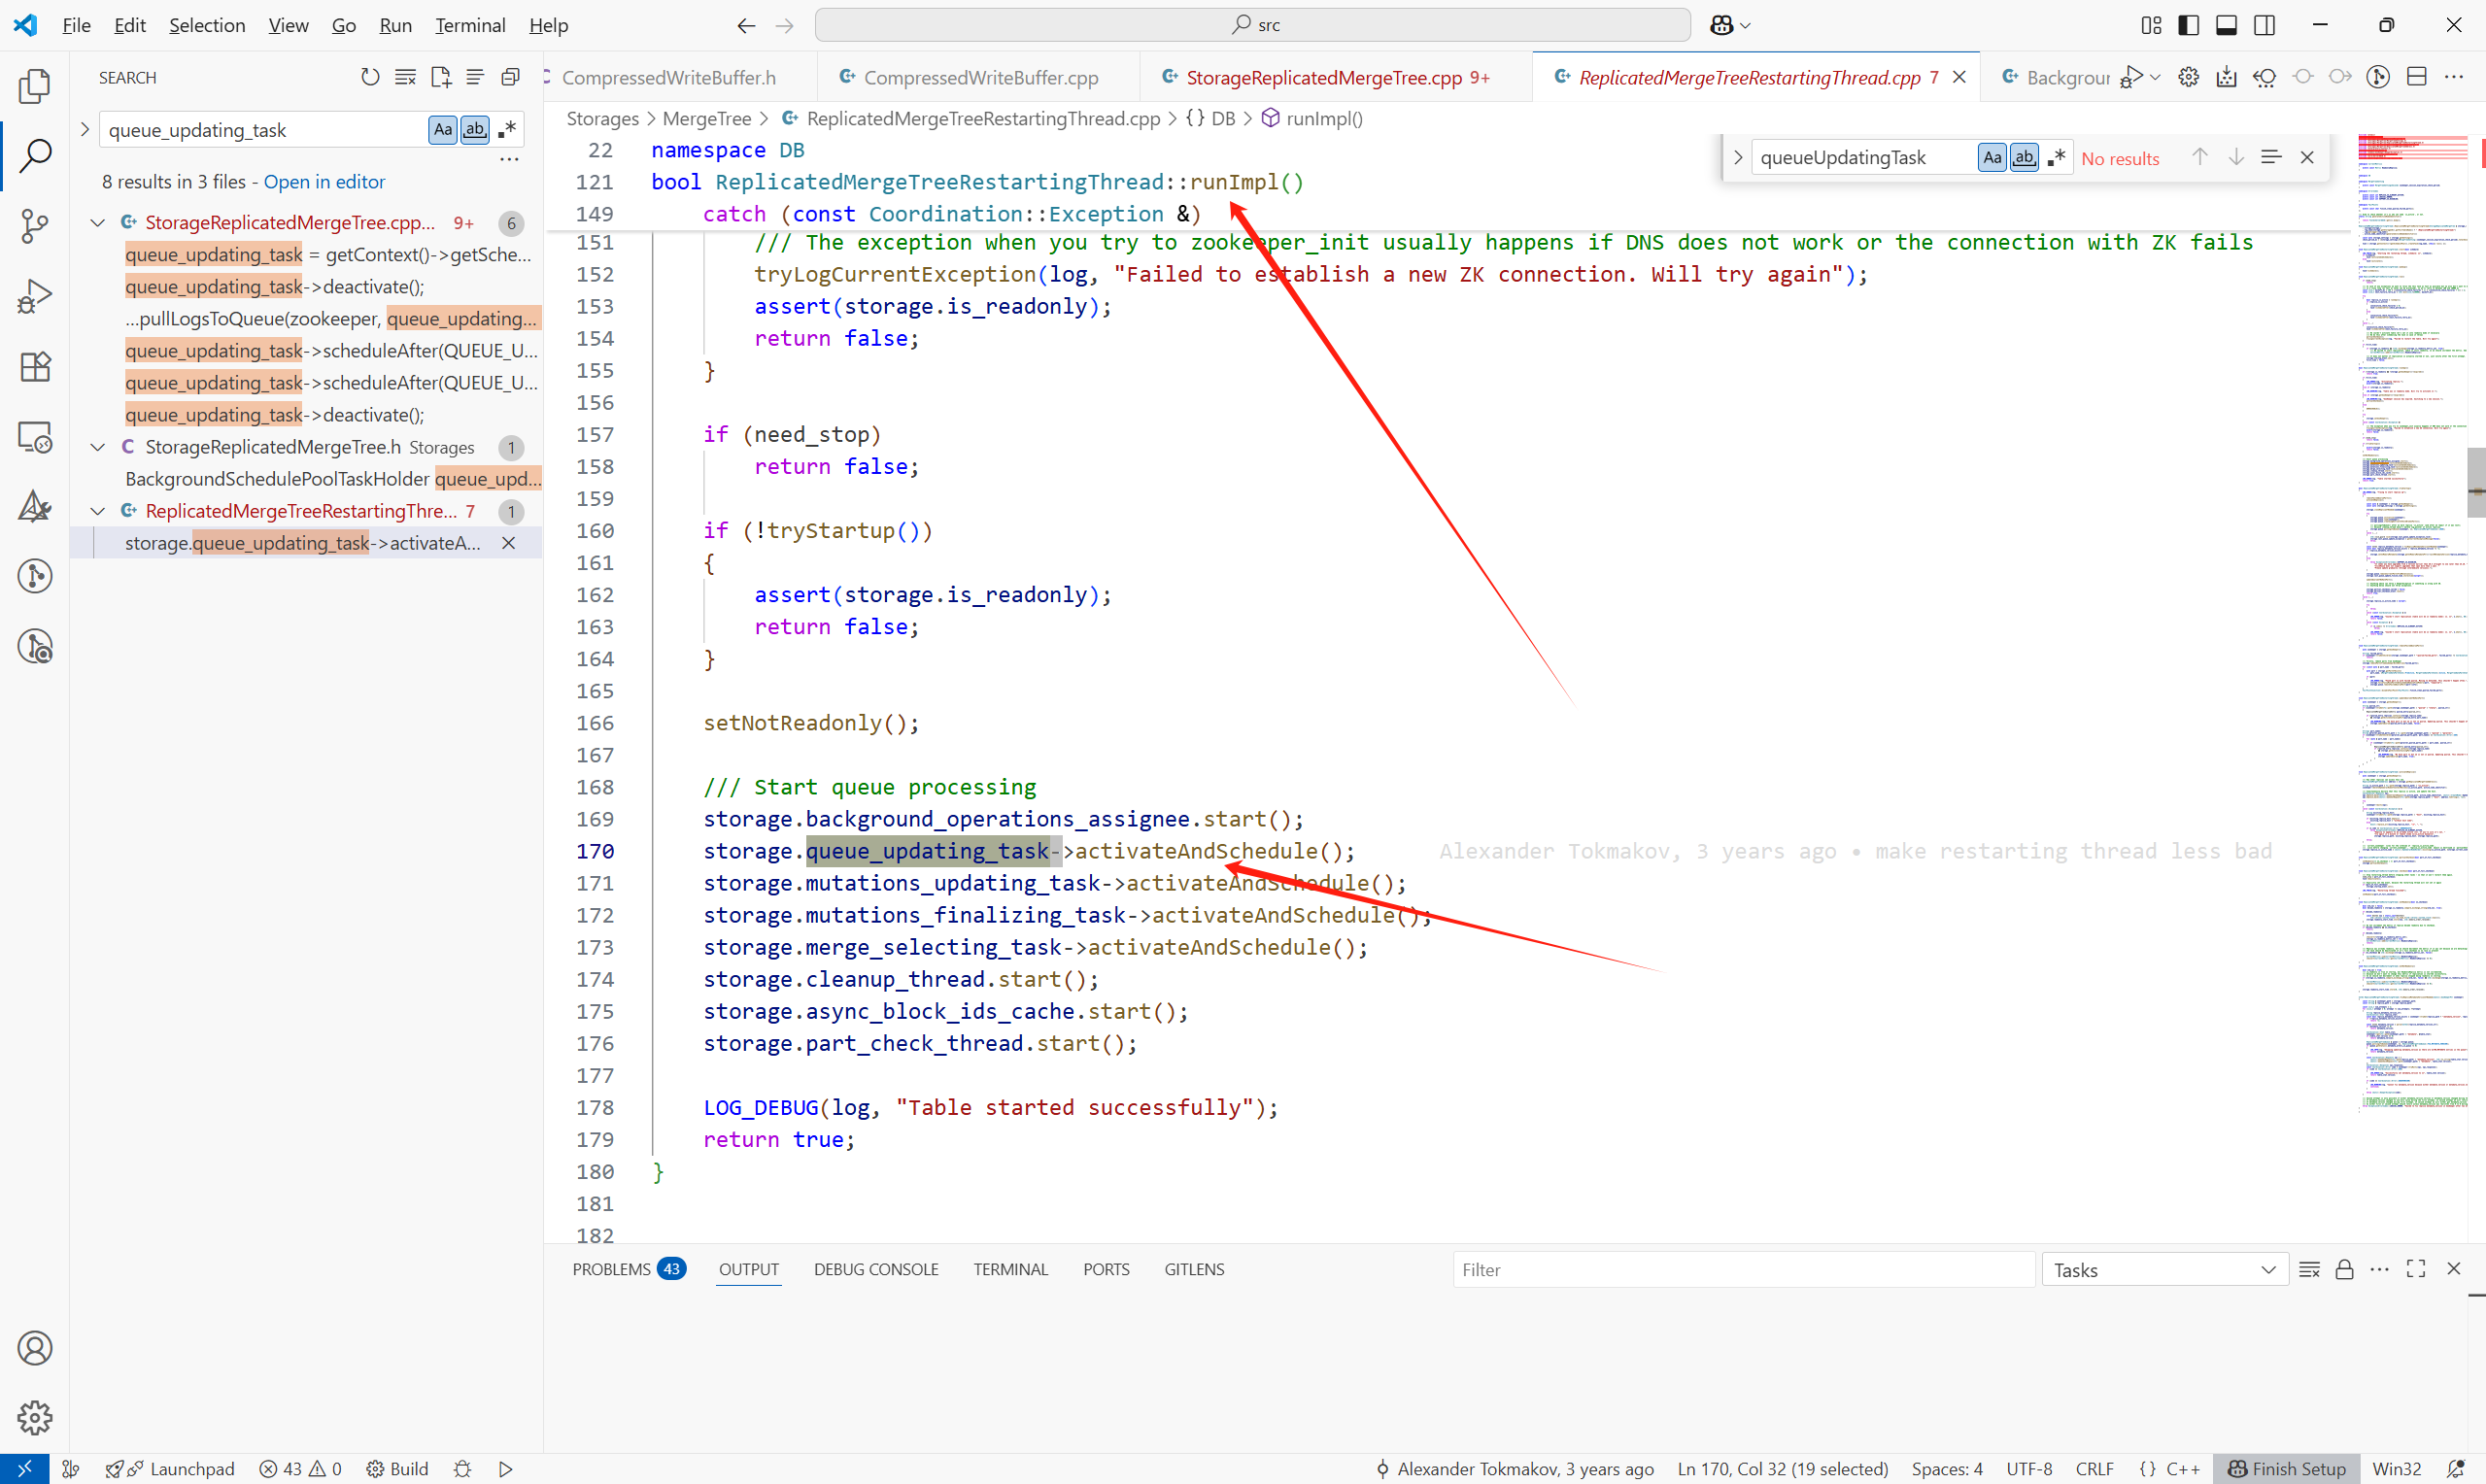
Task: Click Launchpad in status bar
Action: tap(170, 1469)
